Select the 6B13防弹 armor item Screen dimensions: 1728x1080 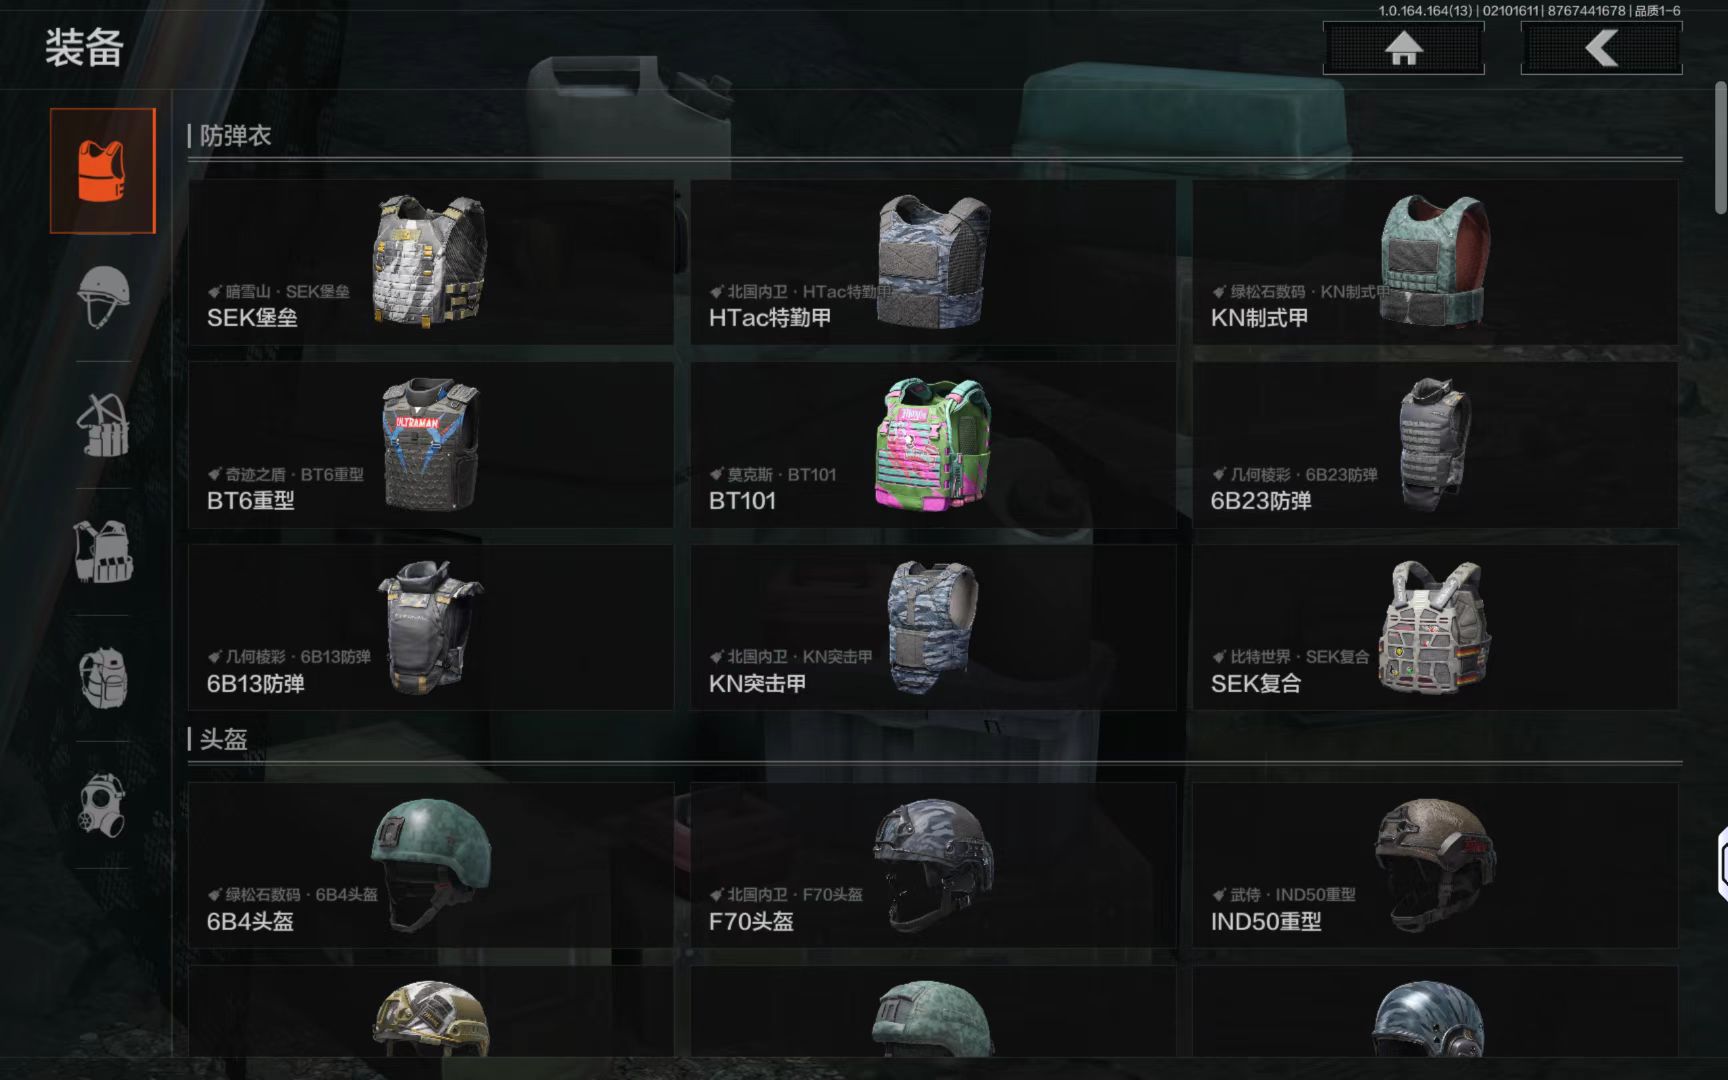(x=431, y=628)
